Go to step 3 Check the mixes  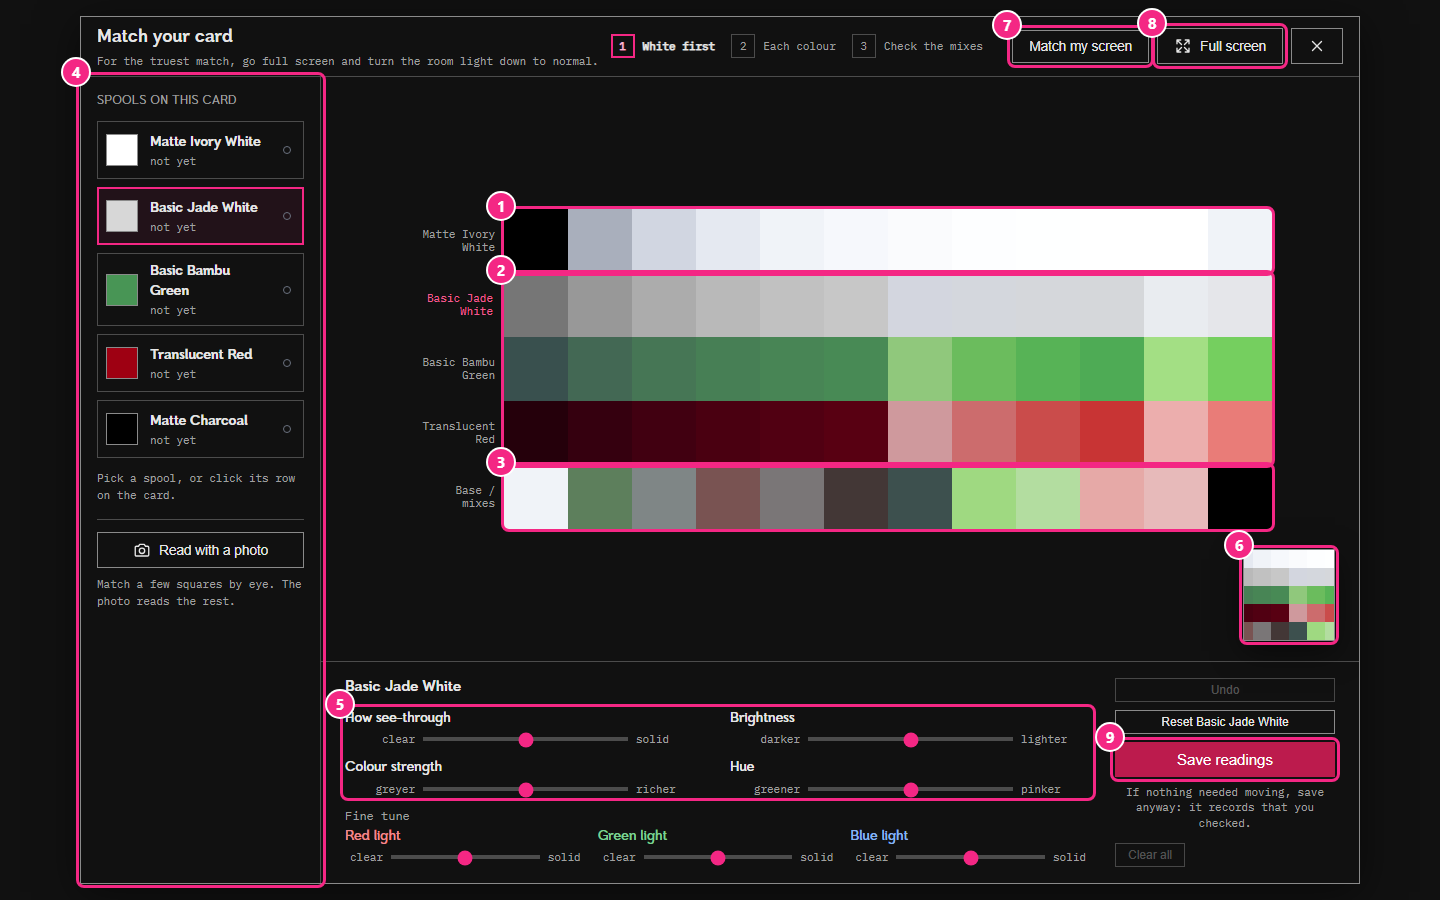point(918,46)
